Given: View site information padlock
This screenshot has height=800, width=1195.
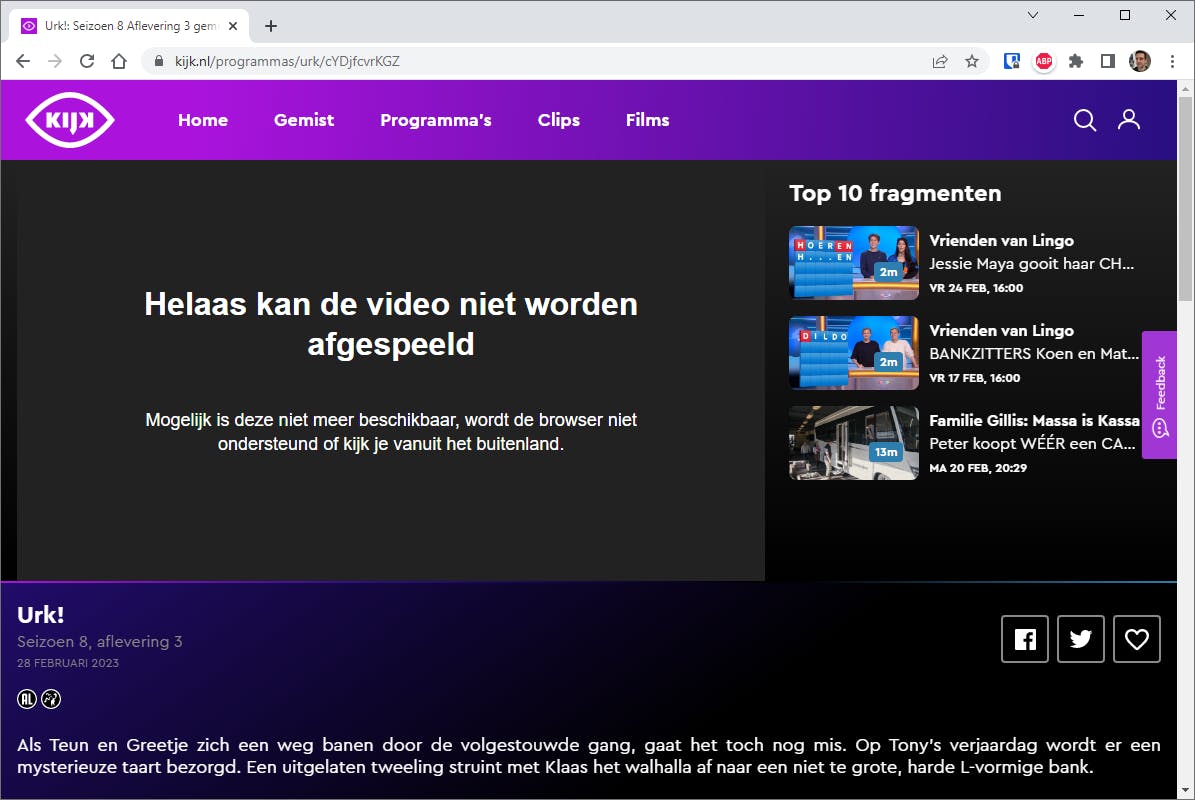Looking at the screenshot, I should tap(159, 61).
